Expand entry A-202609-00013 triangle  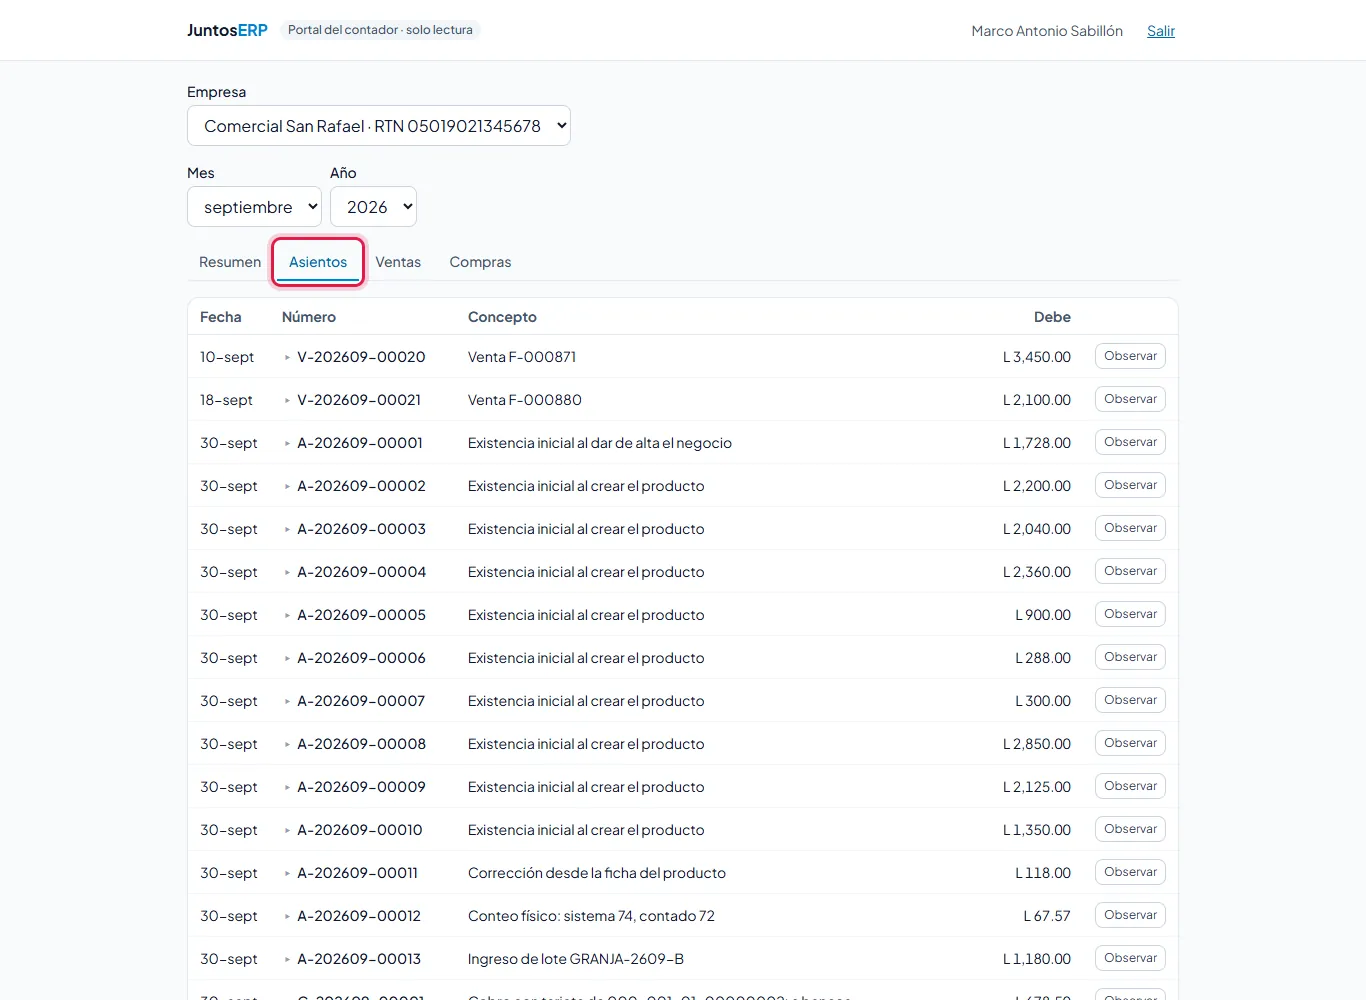coord(287,959)
